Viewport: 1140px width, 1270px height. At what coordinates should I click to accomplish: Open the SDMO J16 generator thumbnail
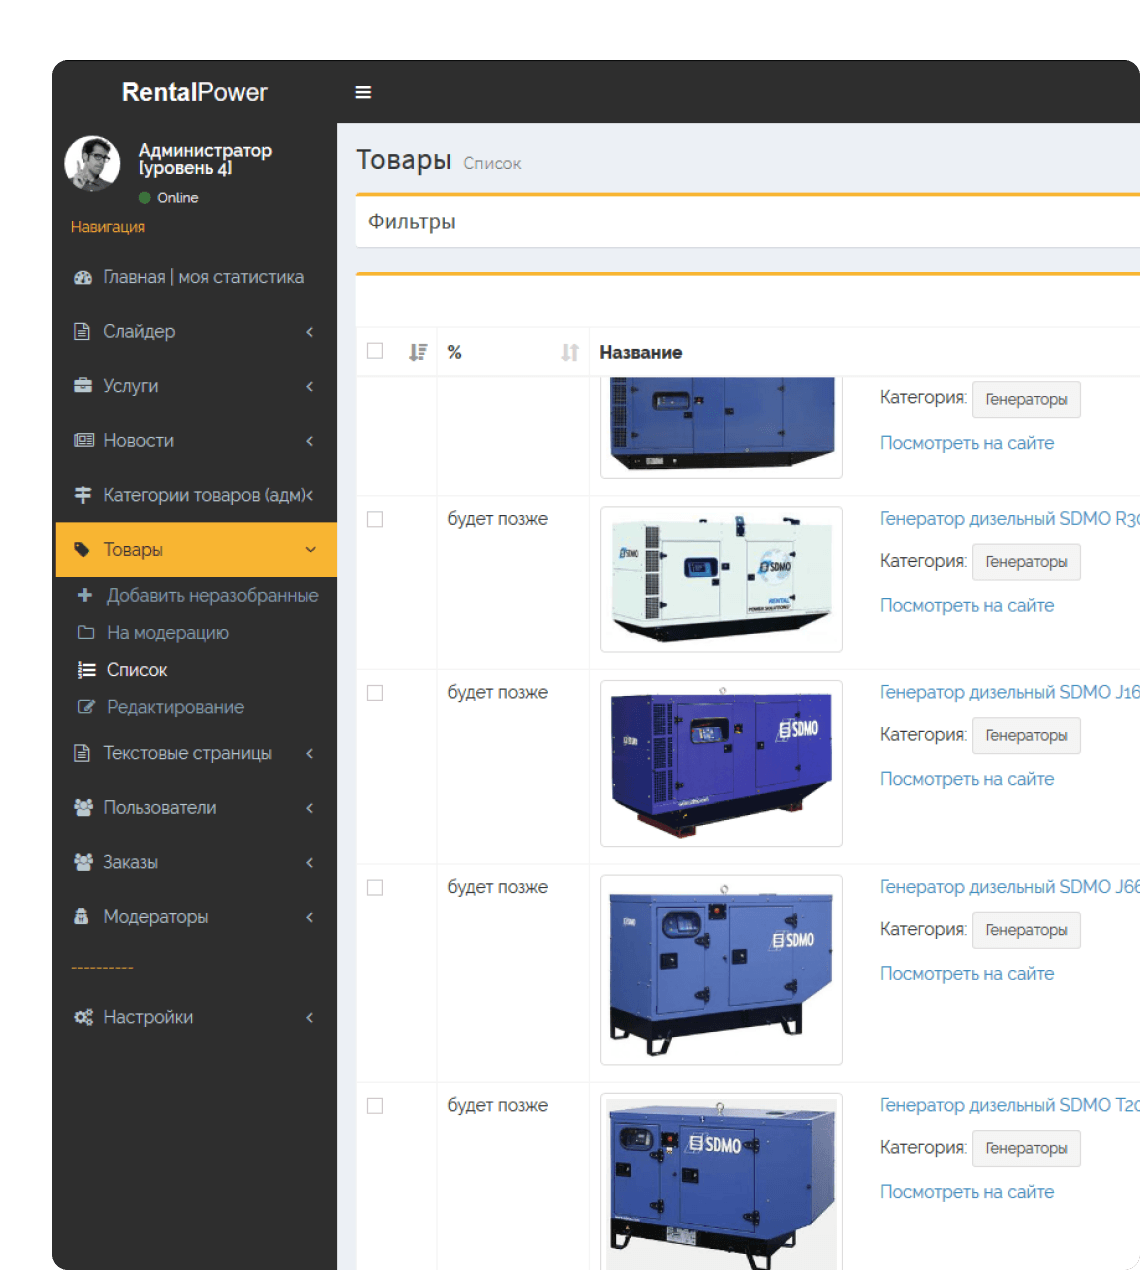(x=721, y=763)
